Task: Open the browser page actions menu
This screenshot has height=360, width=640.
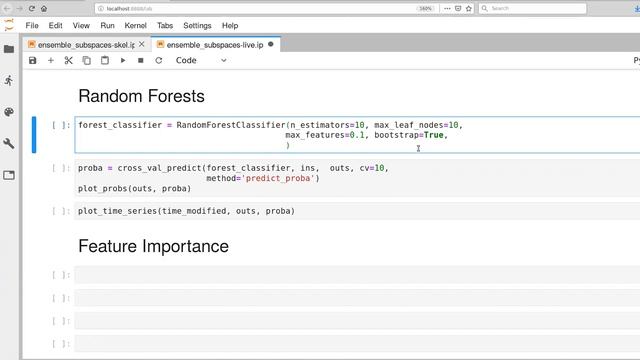Action: 447,8
